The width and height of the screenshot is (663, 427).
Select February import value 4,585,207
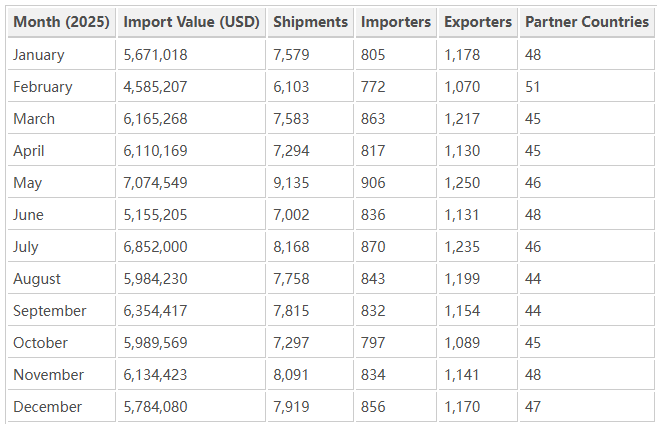pos(155,87)
